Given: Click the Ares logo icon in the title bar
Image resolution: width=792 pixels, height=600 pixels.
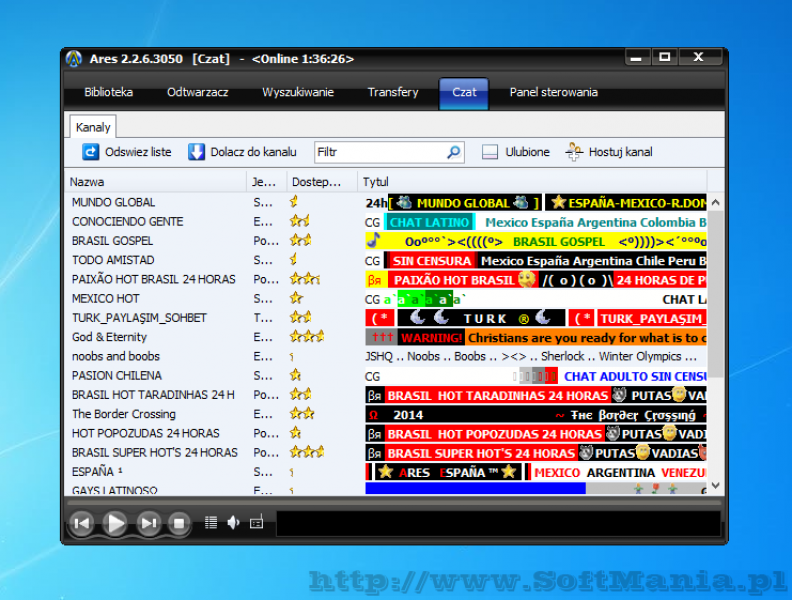Looking at the screenshot, I should coord(74,59).
